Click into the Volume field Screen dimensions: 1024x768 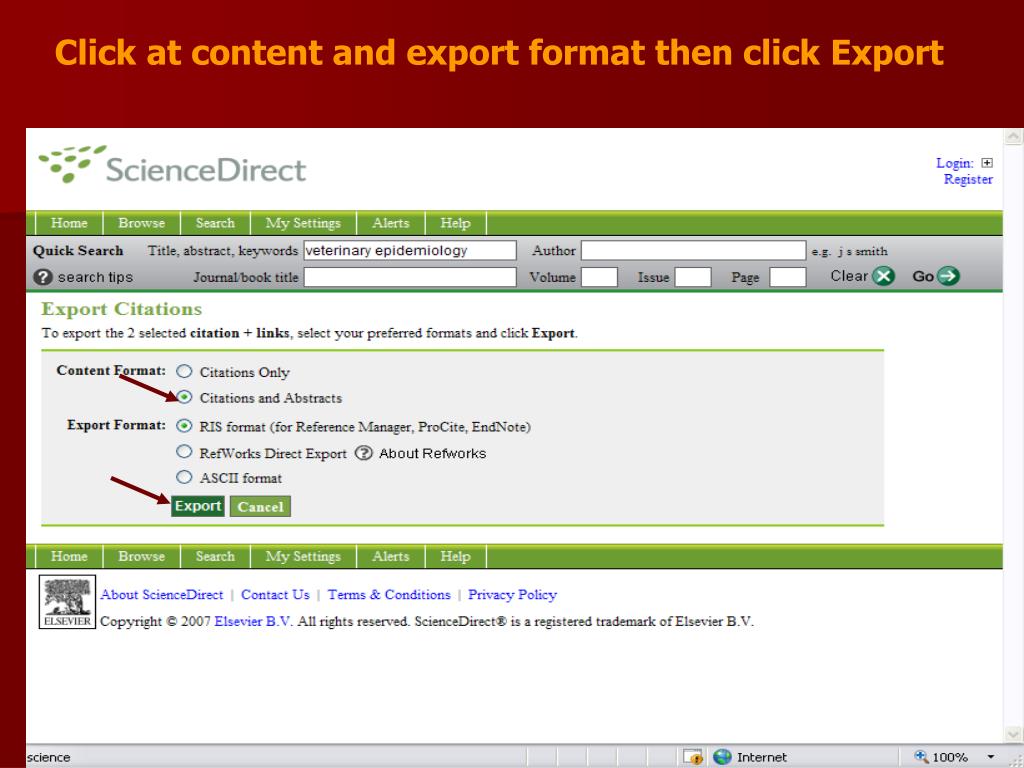599,277
